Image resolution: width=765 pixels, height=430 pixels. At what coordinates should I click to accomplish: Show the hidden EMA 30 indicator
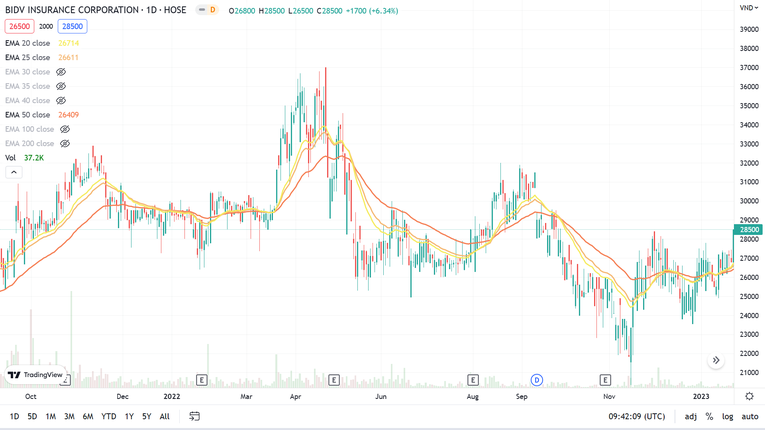[61, 72]
